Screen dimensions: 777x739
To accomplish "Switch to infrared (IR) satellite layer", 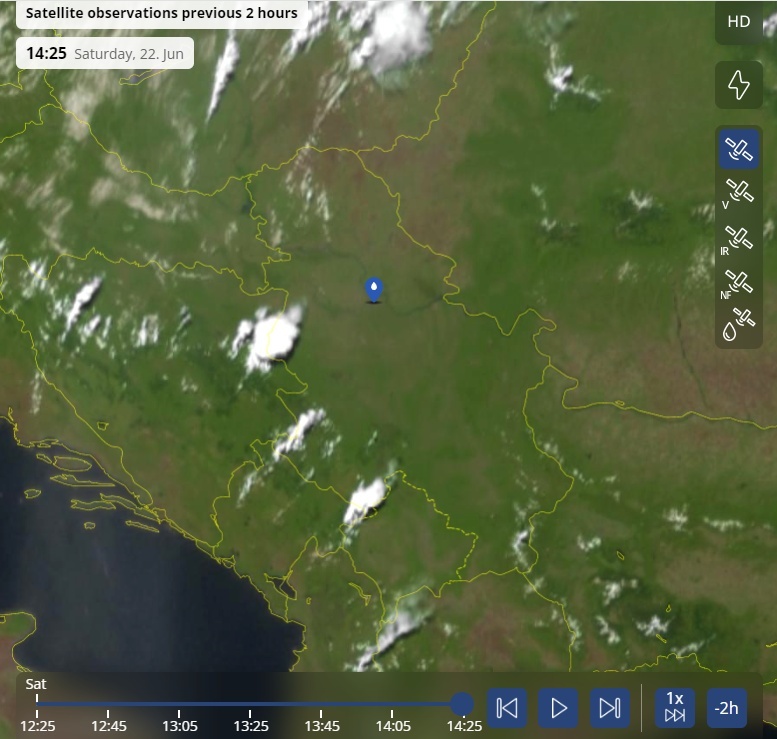I will pos(738,239).
